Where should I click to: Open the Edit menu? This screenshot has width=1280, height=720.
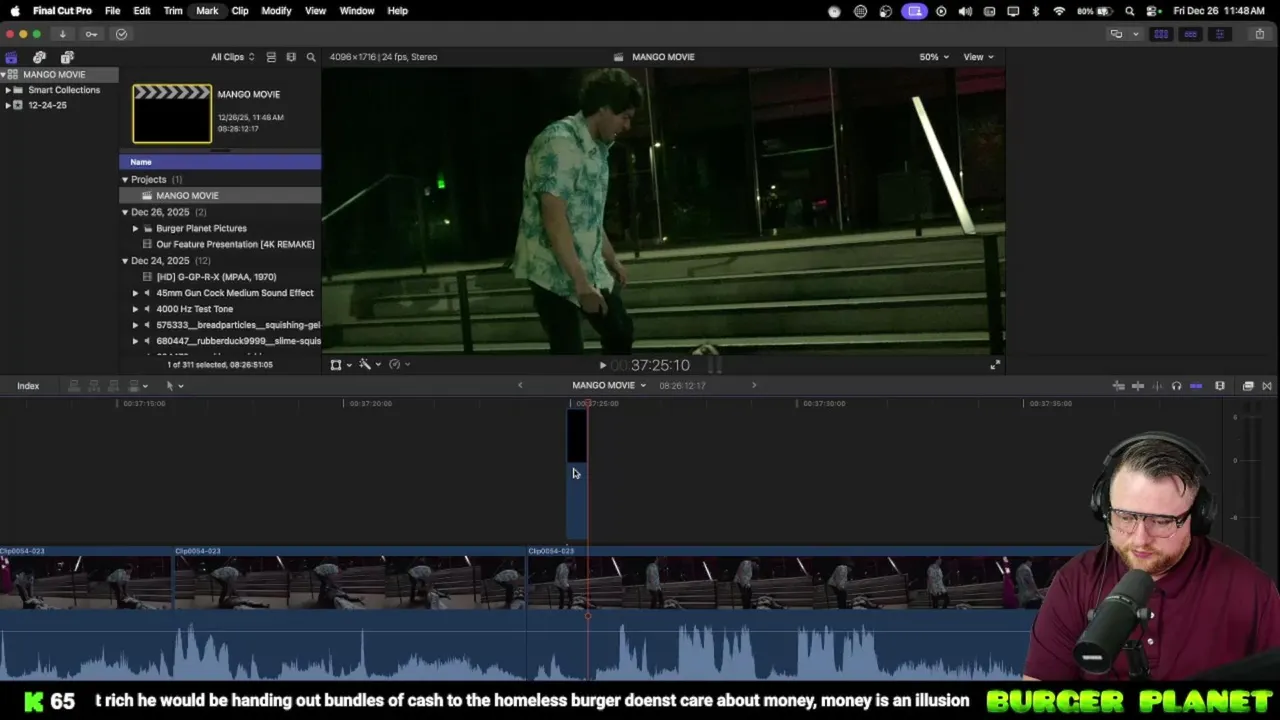[142, 11]
